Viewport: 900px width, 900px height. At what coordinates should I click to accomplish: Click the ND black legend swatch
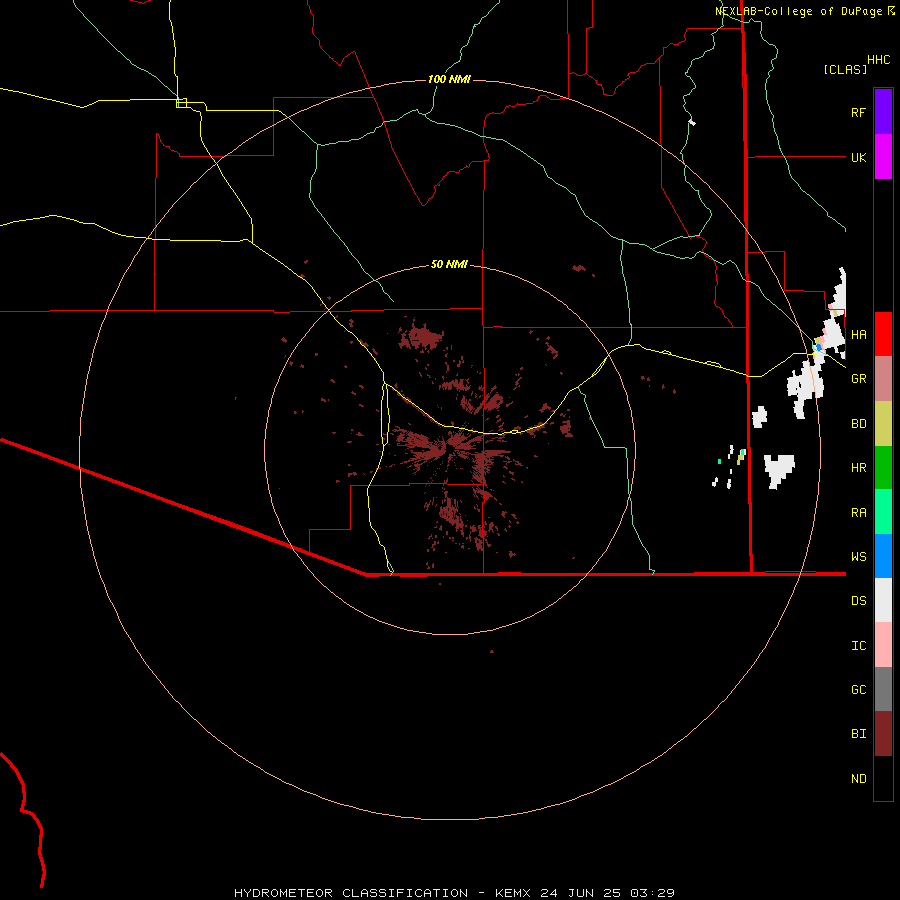tap(883, 778)
